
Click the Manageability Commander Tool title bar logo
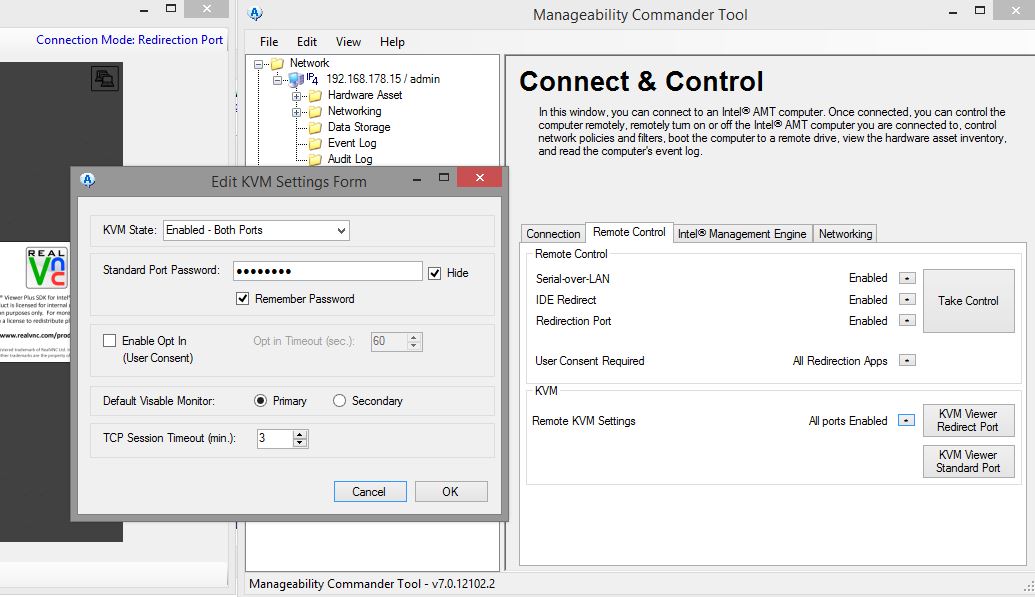tap(255, 13)
